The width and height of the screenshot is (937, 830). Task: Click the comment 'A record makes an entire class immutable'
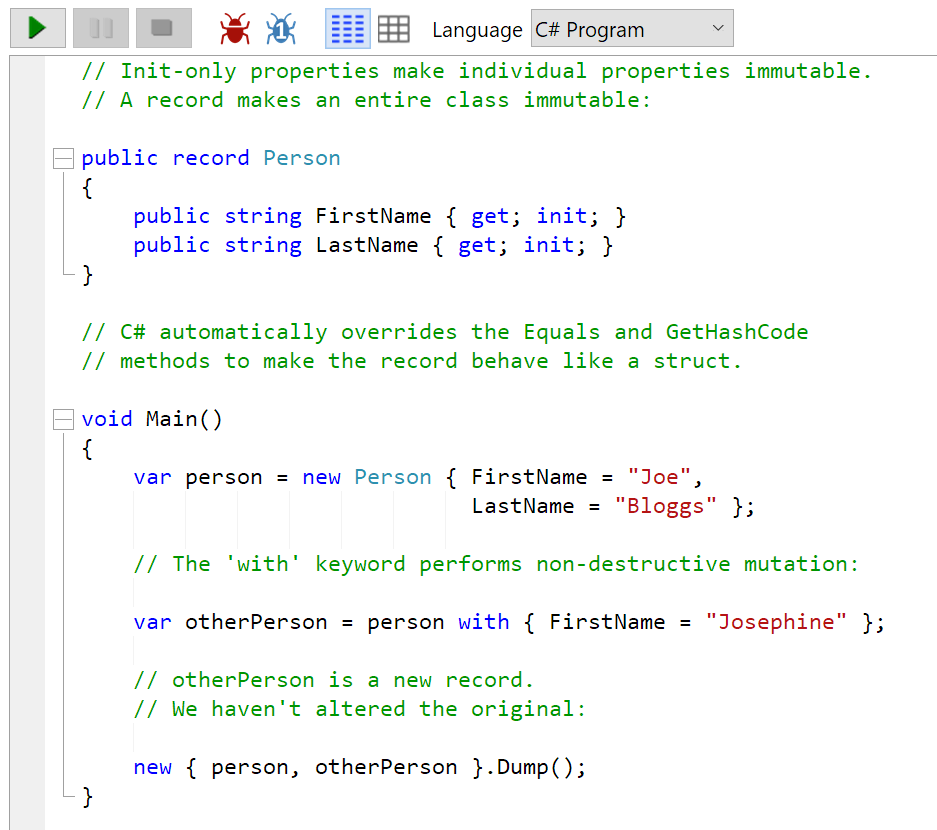point(366,100)
